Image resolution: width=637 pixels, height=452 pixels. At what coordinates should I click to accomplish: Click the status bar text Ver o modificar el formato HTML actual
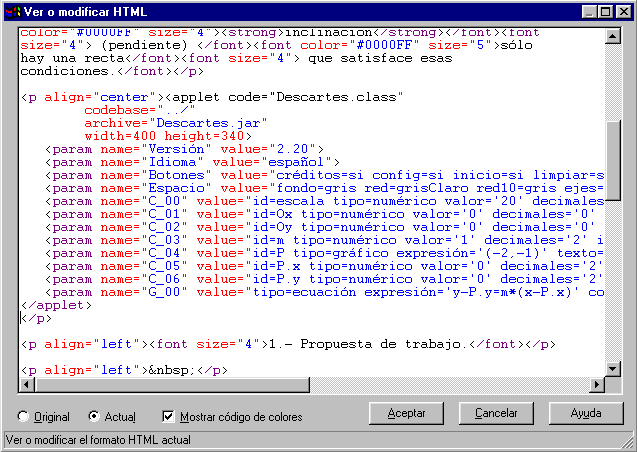point(98,440)
